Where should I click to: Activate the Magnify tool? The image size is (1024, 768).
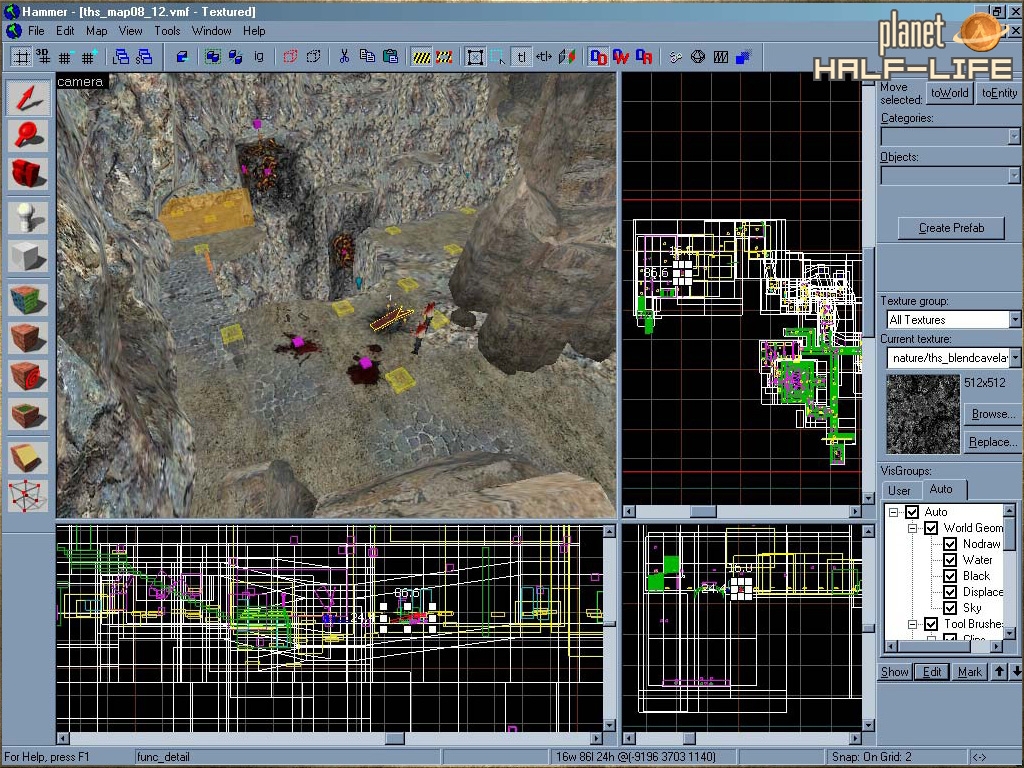click(x=27, y=135)
